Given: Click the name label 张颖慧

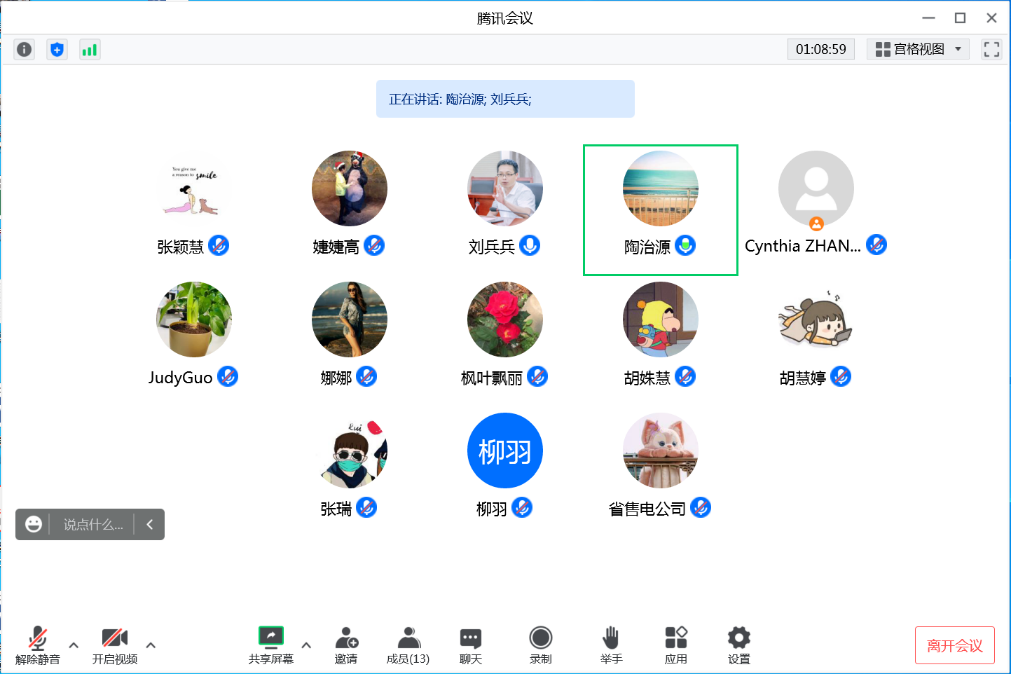Looking at the screenshot, I should coord(181,247).
